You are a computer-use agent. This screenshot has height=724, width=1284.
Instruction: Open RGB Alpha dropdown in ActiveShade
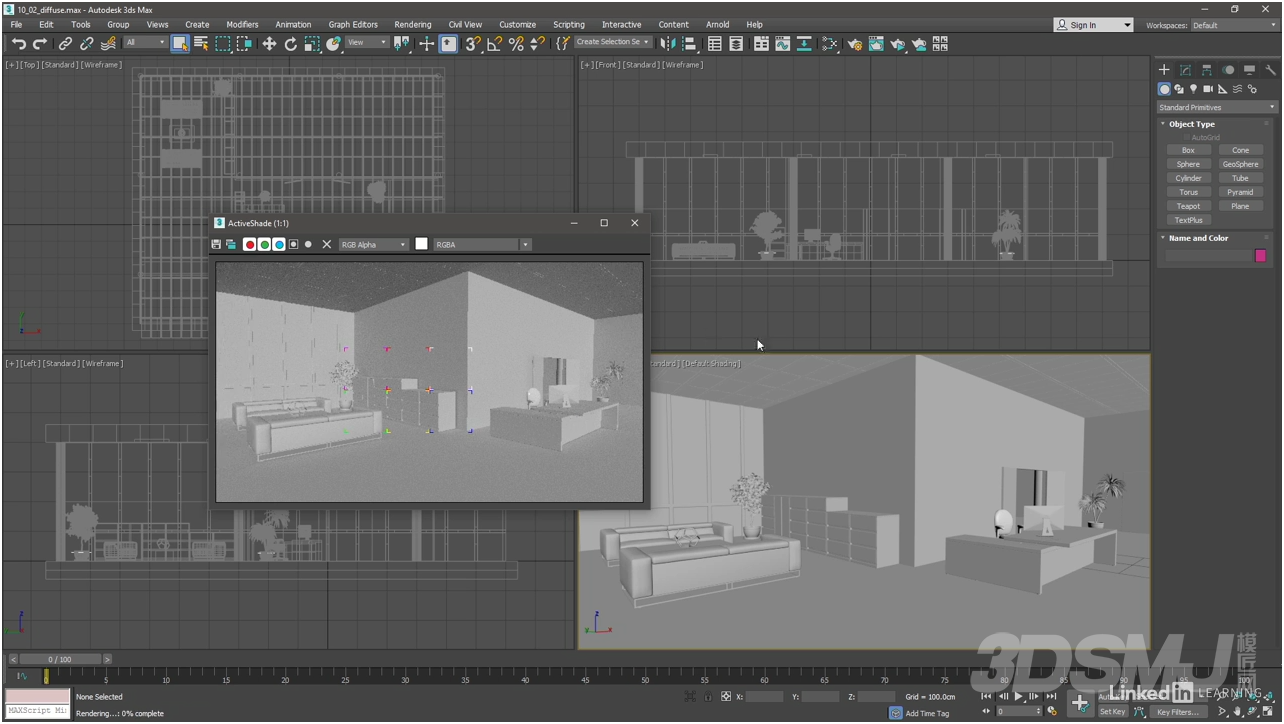[x=374, y=244]
